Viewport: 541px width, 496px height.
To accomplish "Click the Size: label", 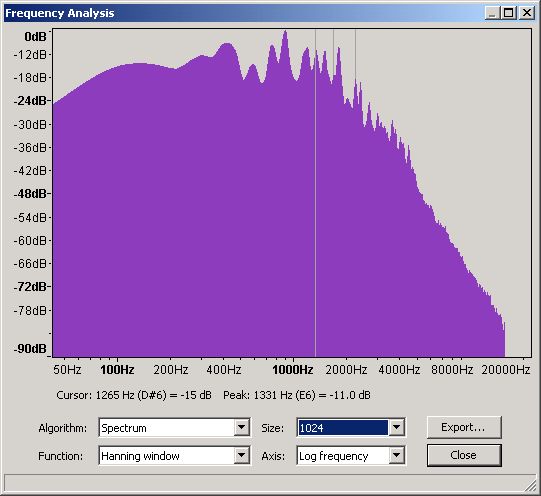I will point(273,428).
